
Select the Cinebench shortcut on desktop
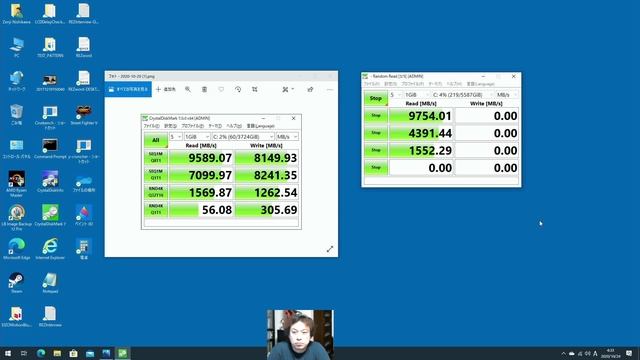tap(50, 117)
